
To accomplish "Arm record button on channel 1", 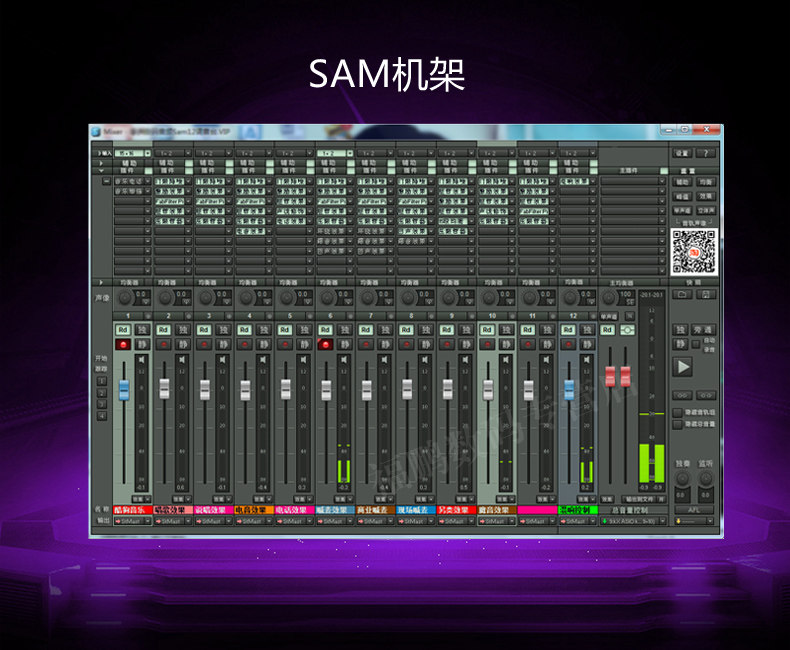I will [x=122, y=345].
